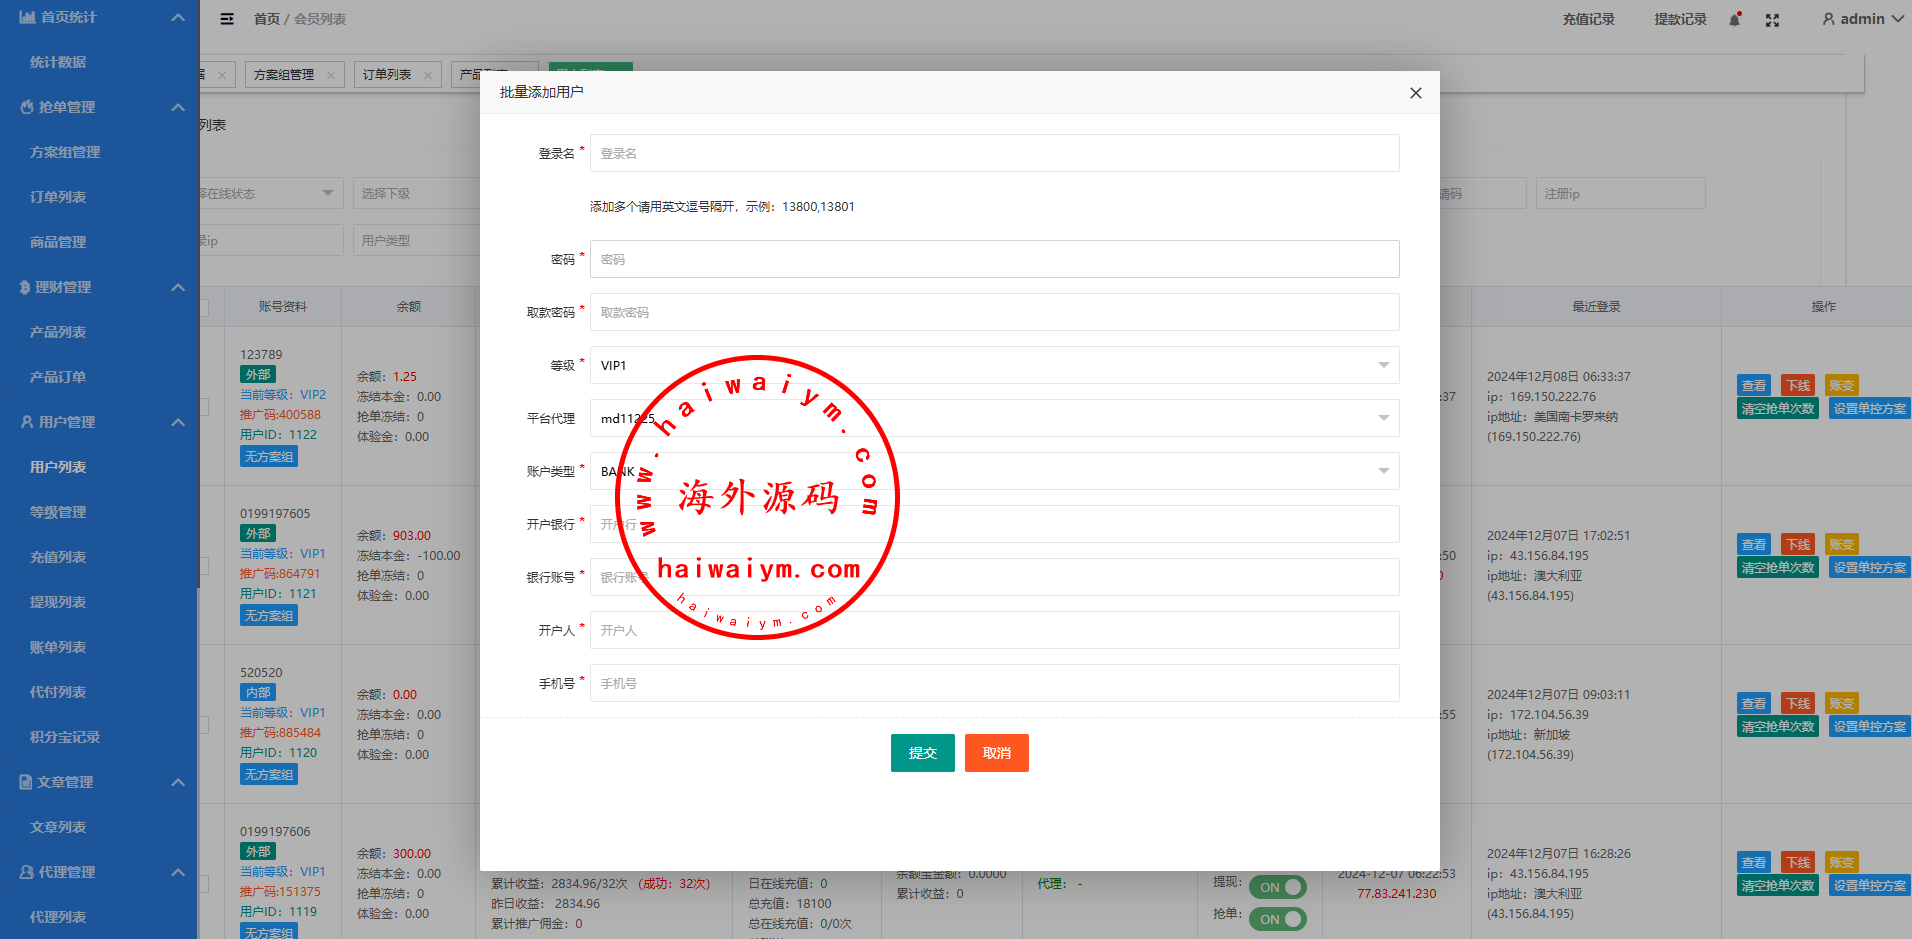Image resolution: width=1912 pixels, height=939 pixels.
Task: Click the notification bell icon
Action: (1735, 20)
